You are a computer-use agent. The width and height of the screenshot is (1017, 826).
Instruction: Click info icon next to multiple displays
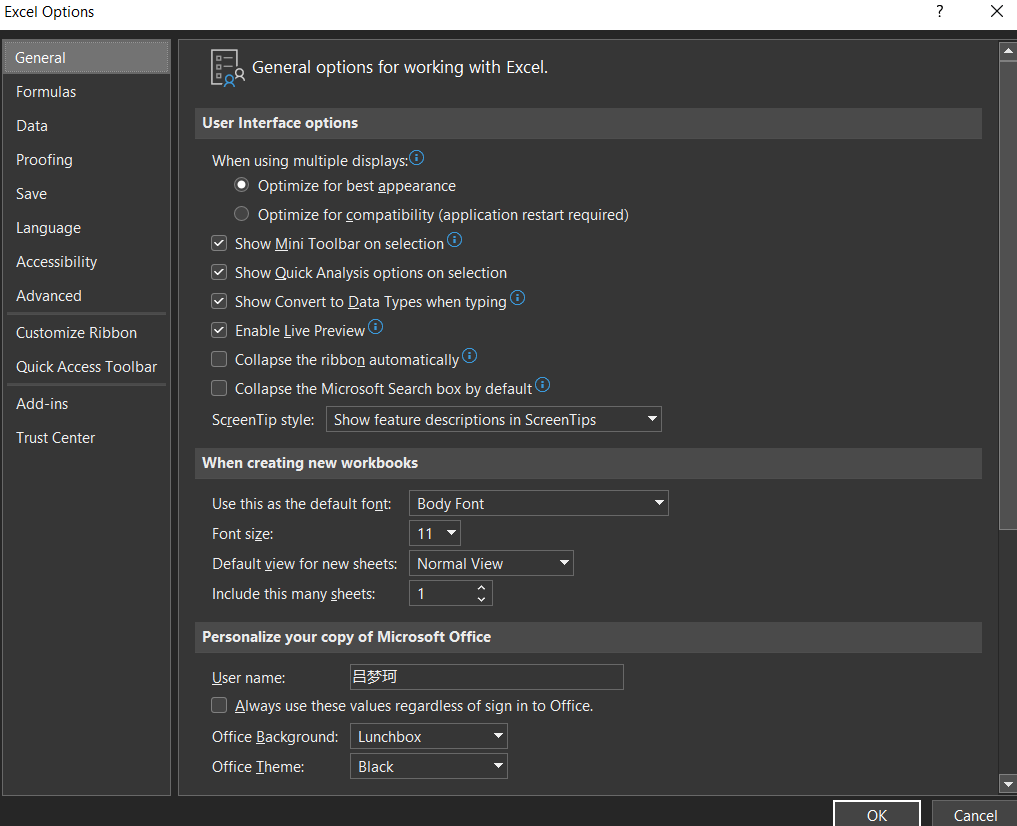pos(416,158)
